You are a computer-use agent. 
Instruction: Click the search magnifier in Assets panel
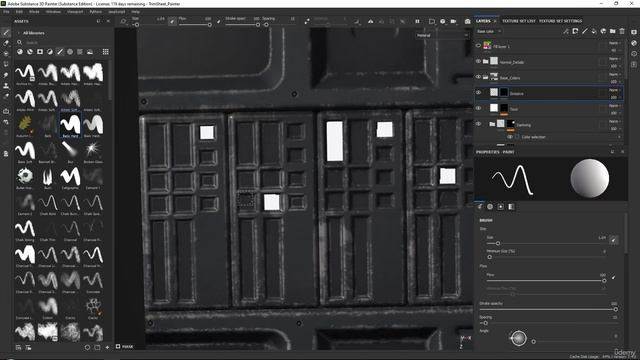pos(19,42)
